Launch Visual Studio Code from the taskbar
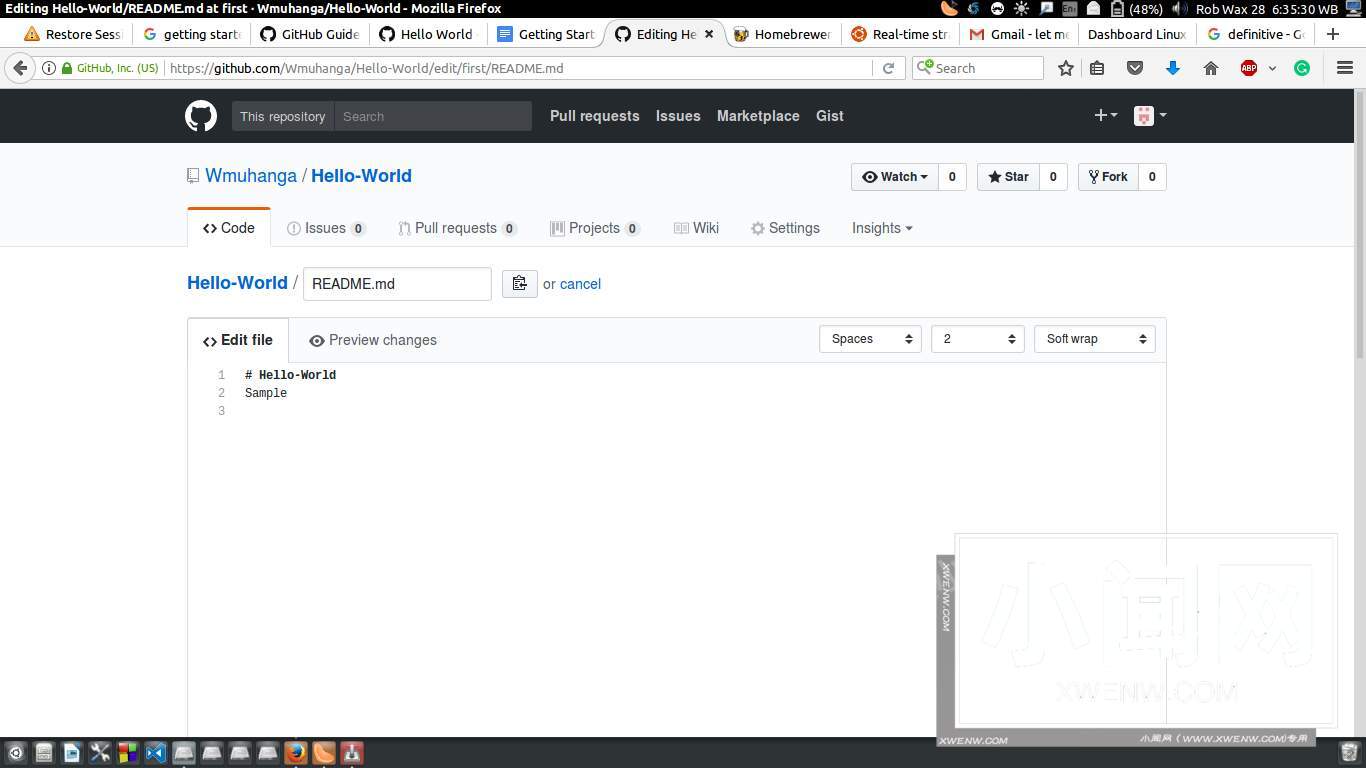This screenshot has width=1366, height=768. [x=155, y=753]
